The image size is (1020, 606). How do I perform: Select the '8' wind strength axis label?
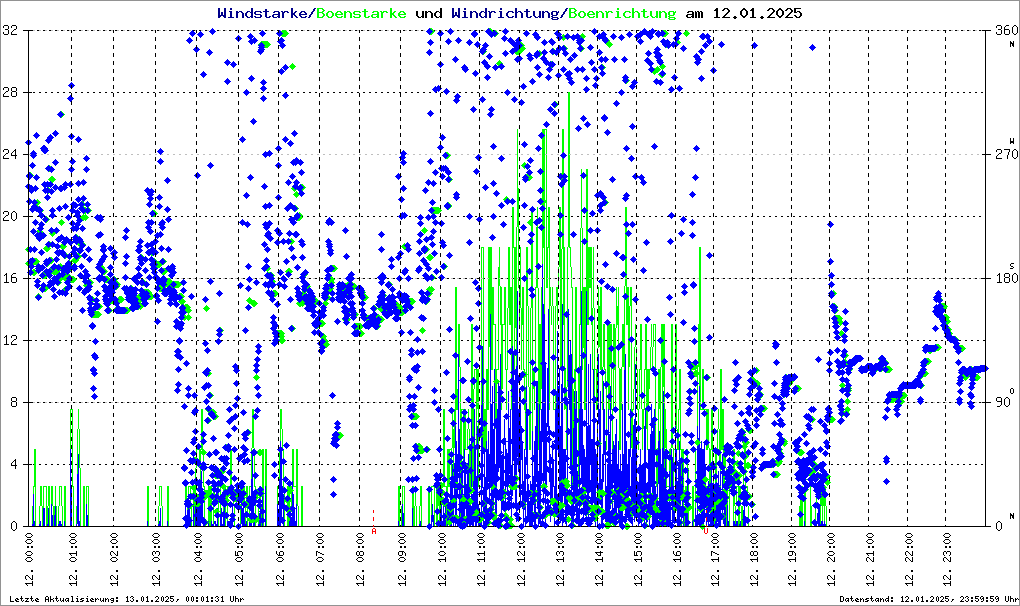coord(14,402)
